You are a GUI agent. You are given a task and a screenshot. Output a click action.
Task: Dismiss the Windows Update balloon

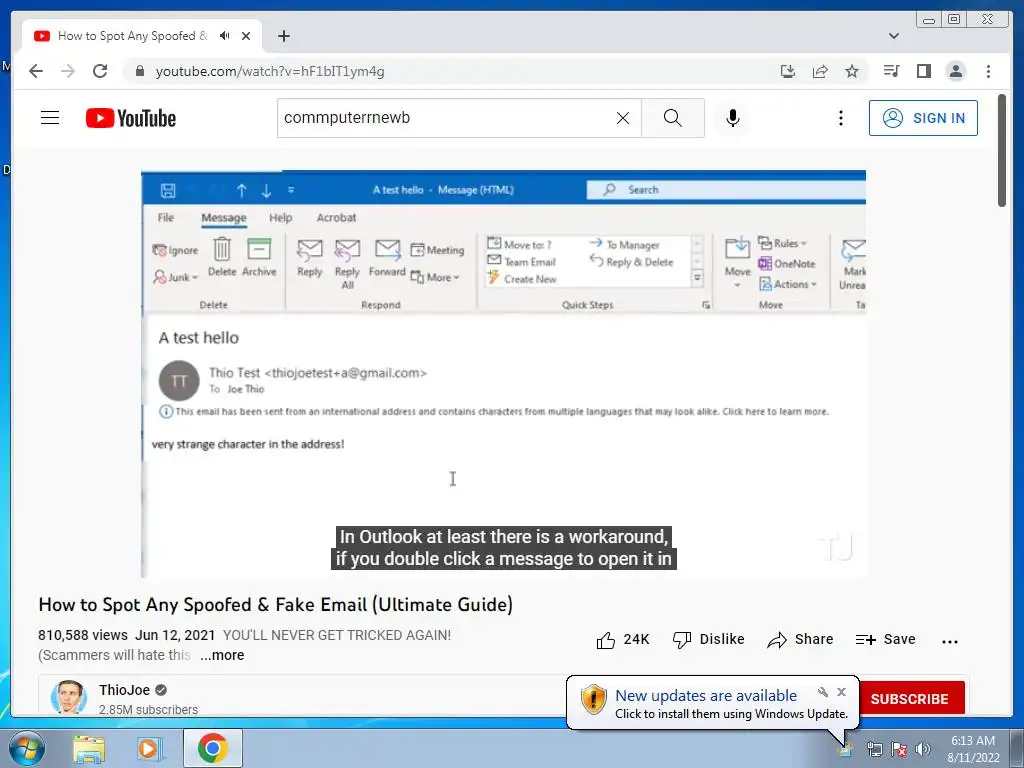point(841,692)
